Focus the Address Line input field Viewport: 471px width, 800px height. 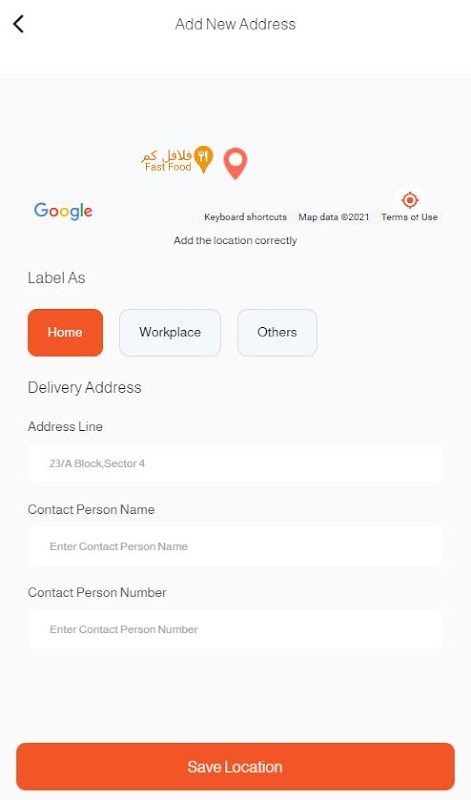pos(235,463)
